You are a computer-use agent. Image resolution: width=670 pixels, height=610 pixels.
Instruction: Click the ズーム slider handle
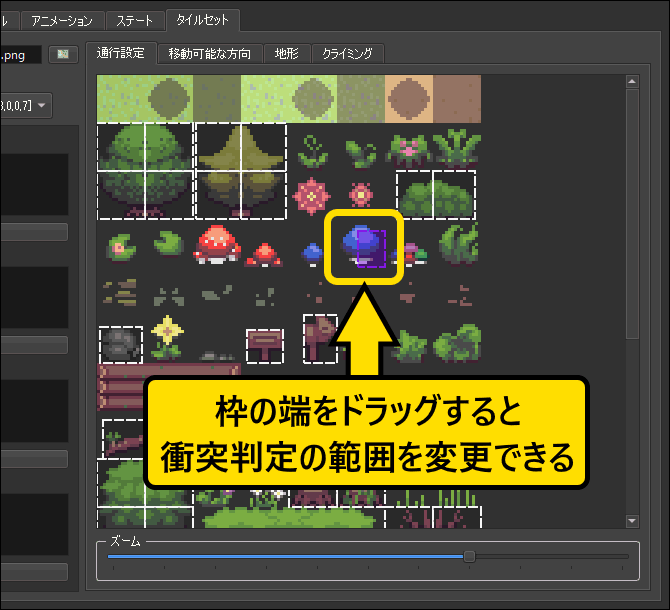pos(469,556)
